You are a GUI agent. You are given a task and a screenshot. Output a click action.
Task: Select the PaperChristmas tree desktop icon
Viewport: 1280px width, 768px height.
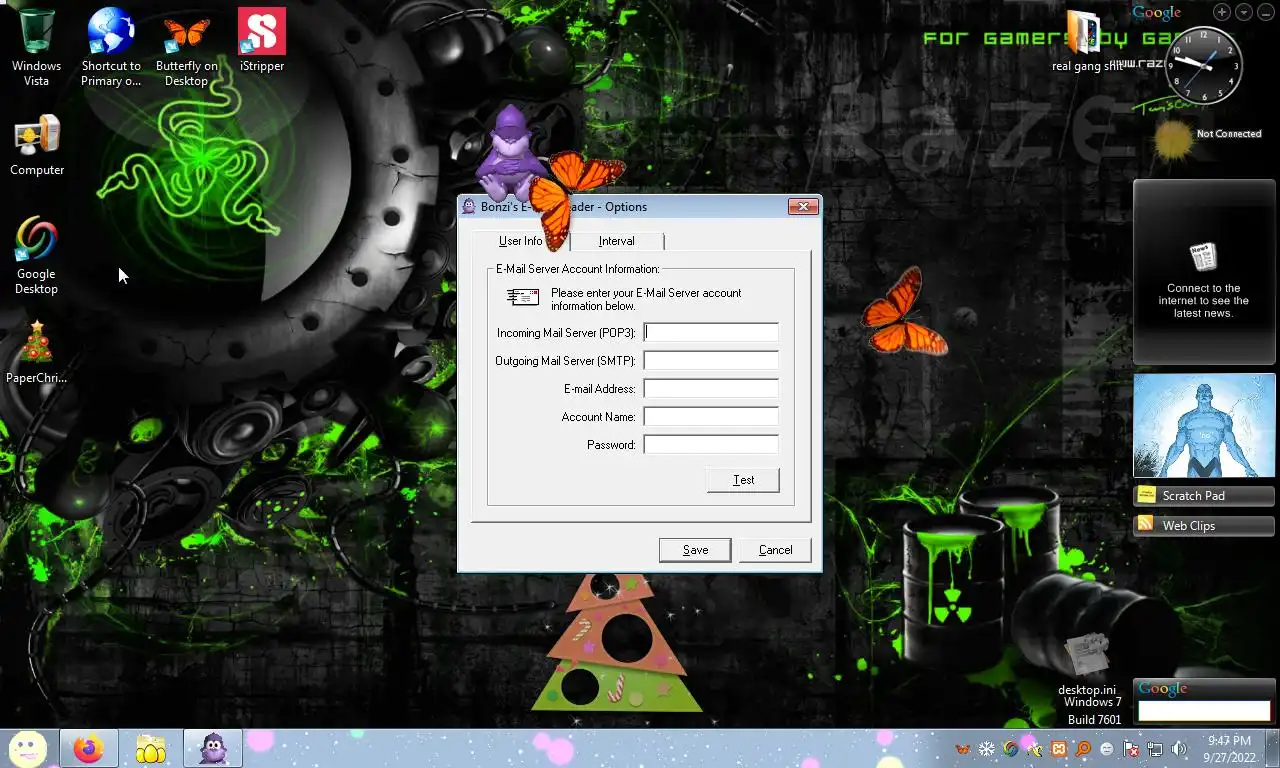36,352
